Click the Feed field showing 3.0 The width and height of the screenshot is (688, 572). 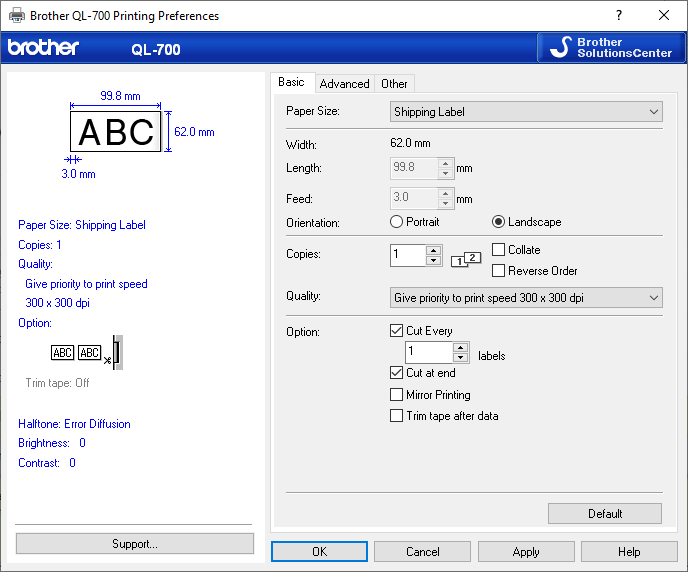[414, 198]
